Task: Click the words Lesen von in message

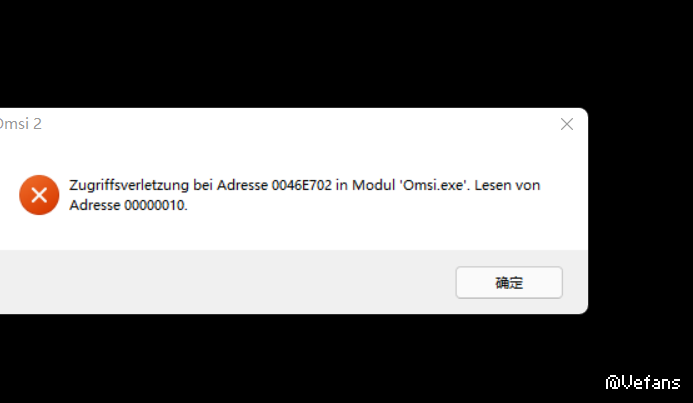Action: [507, 185]
